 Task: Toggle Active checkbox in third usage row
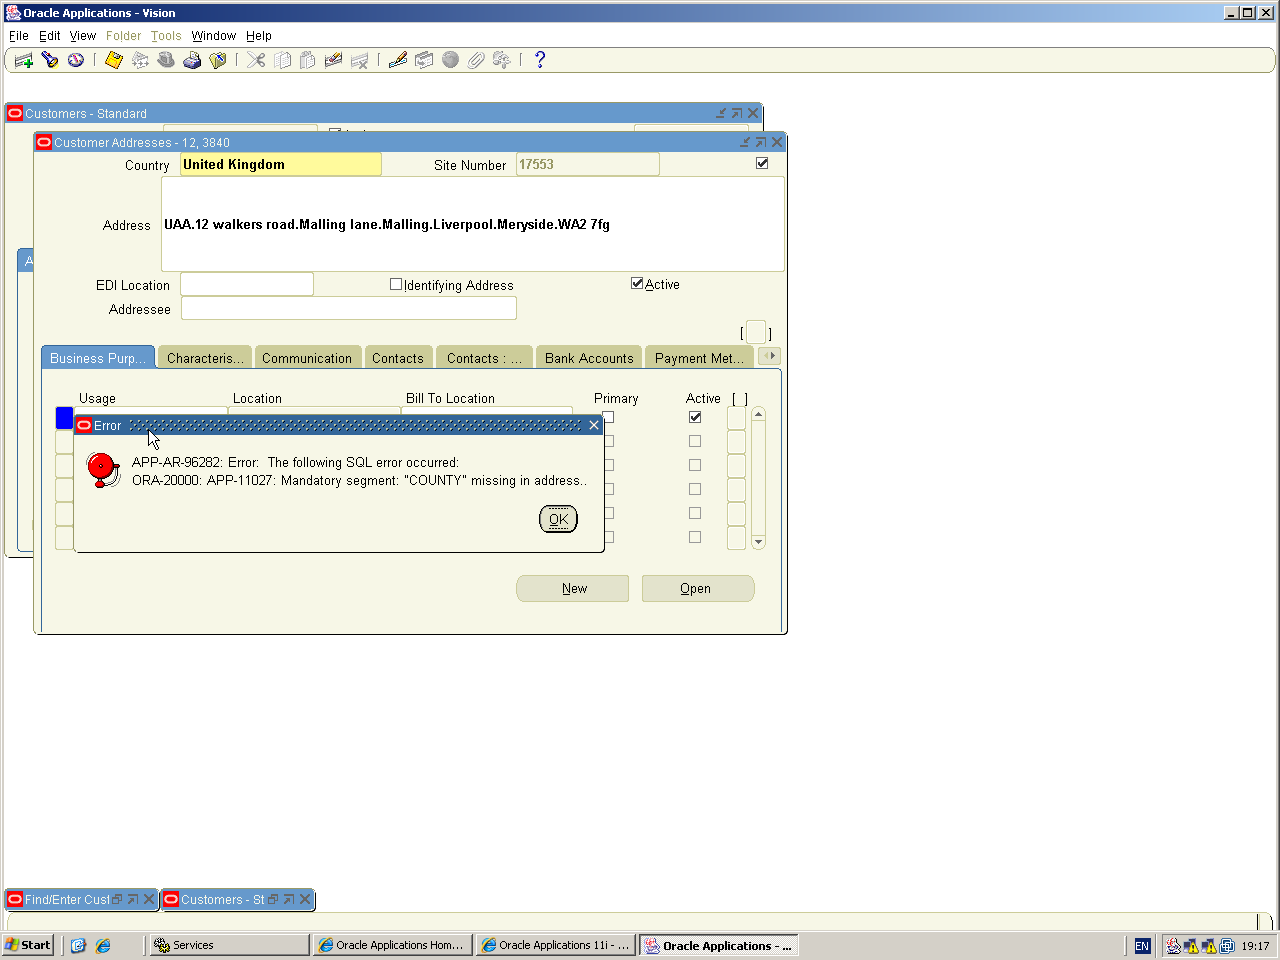[695, 465]
